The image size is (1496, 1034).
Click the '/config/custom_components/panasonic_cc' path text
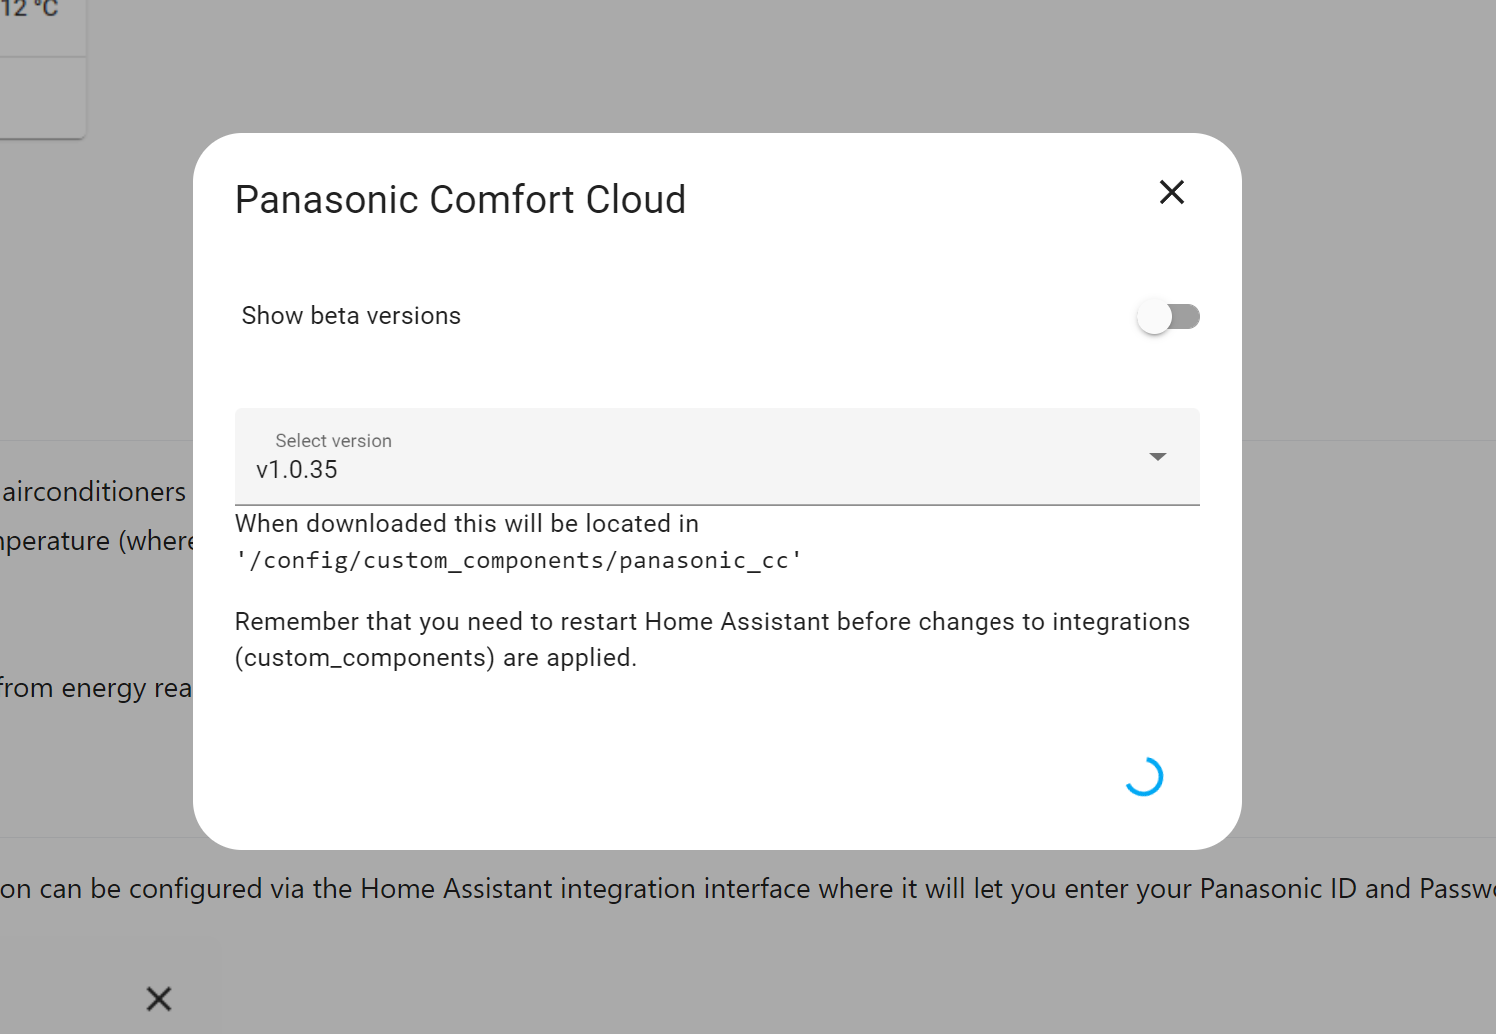pyautogui.click(x=518, y=560)
